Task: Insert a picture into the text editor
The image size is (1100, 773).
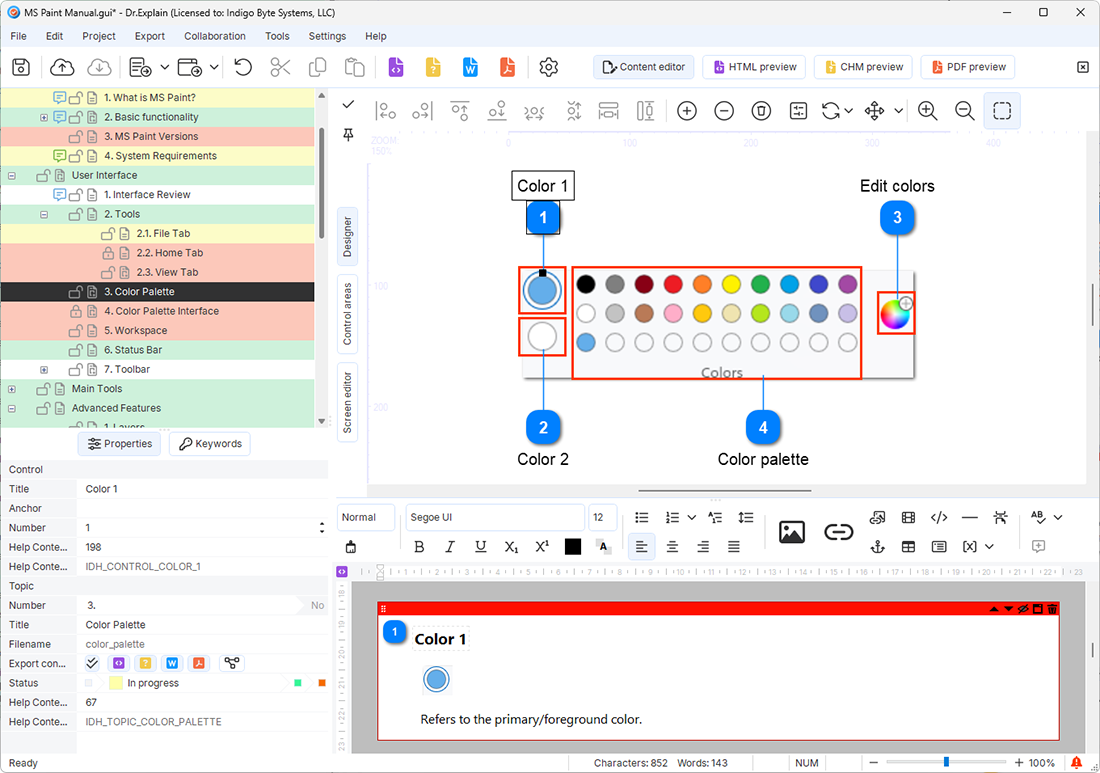Action: pyautogui.click(x=791, y=532)
